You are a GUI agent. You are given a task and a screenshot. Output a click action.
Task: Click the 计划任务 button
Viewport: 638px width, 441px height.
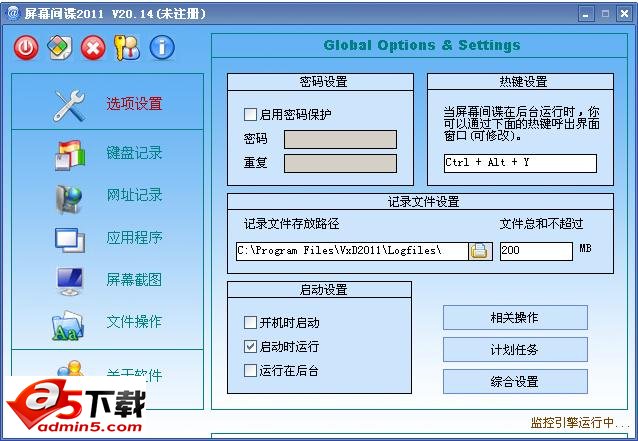(x=515, y=349)
